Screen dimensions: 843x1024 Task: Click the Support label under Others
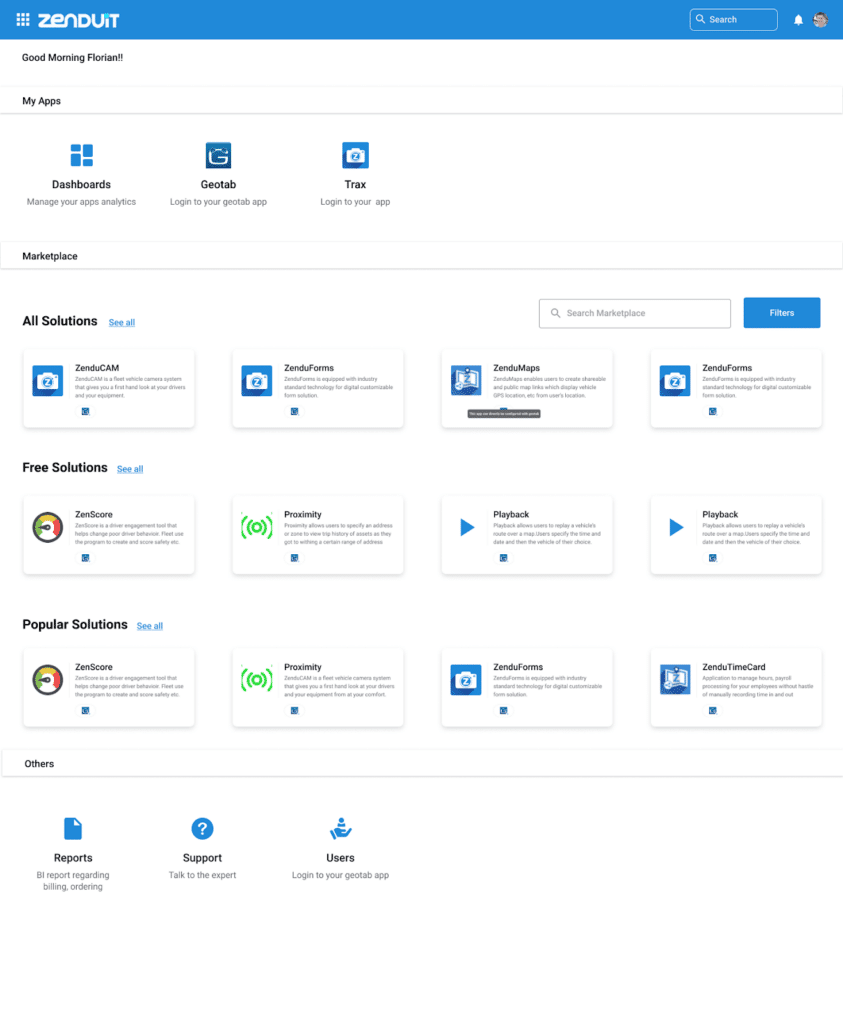point(202,858)
